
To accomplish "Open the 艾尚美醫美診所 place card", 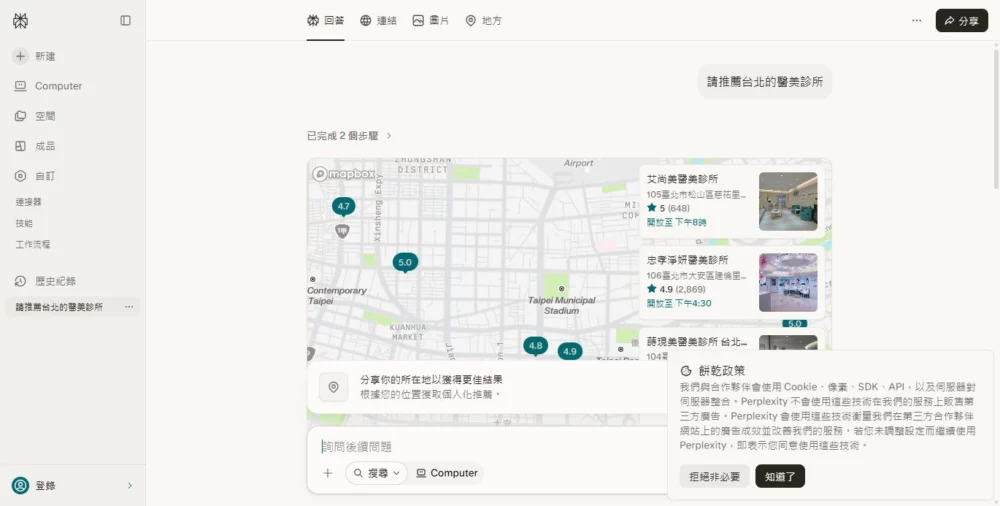I will pos(732,201).
